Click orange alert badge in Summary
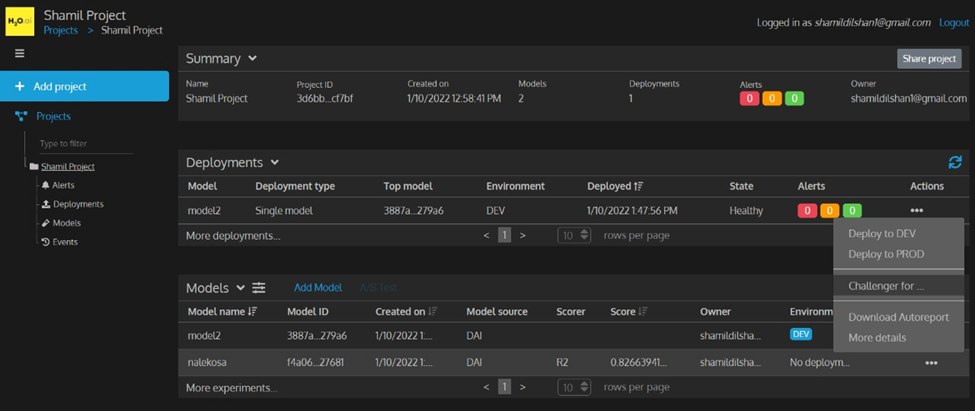 (x=771, y=99)
